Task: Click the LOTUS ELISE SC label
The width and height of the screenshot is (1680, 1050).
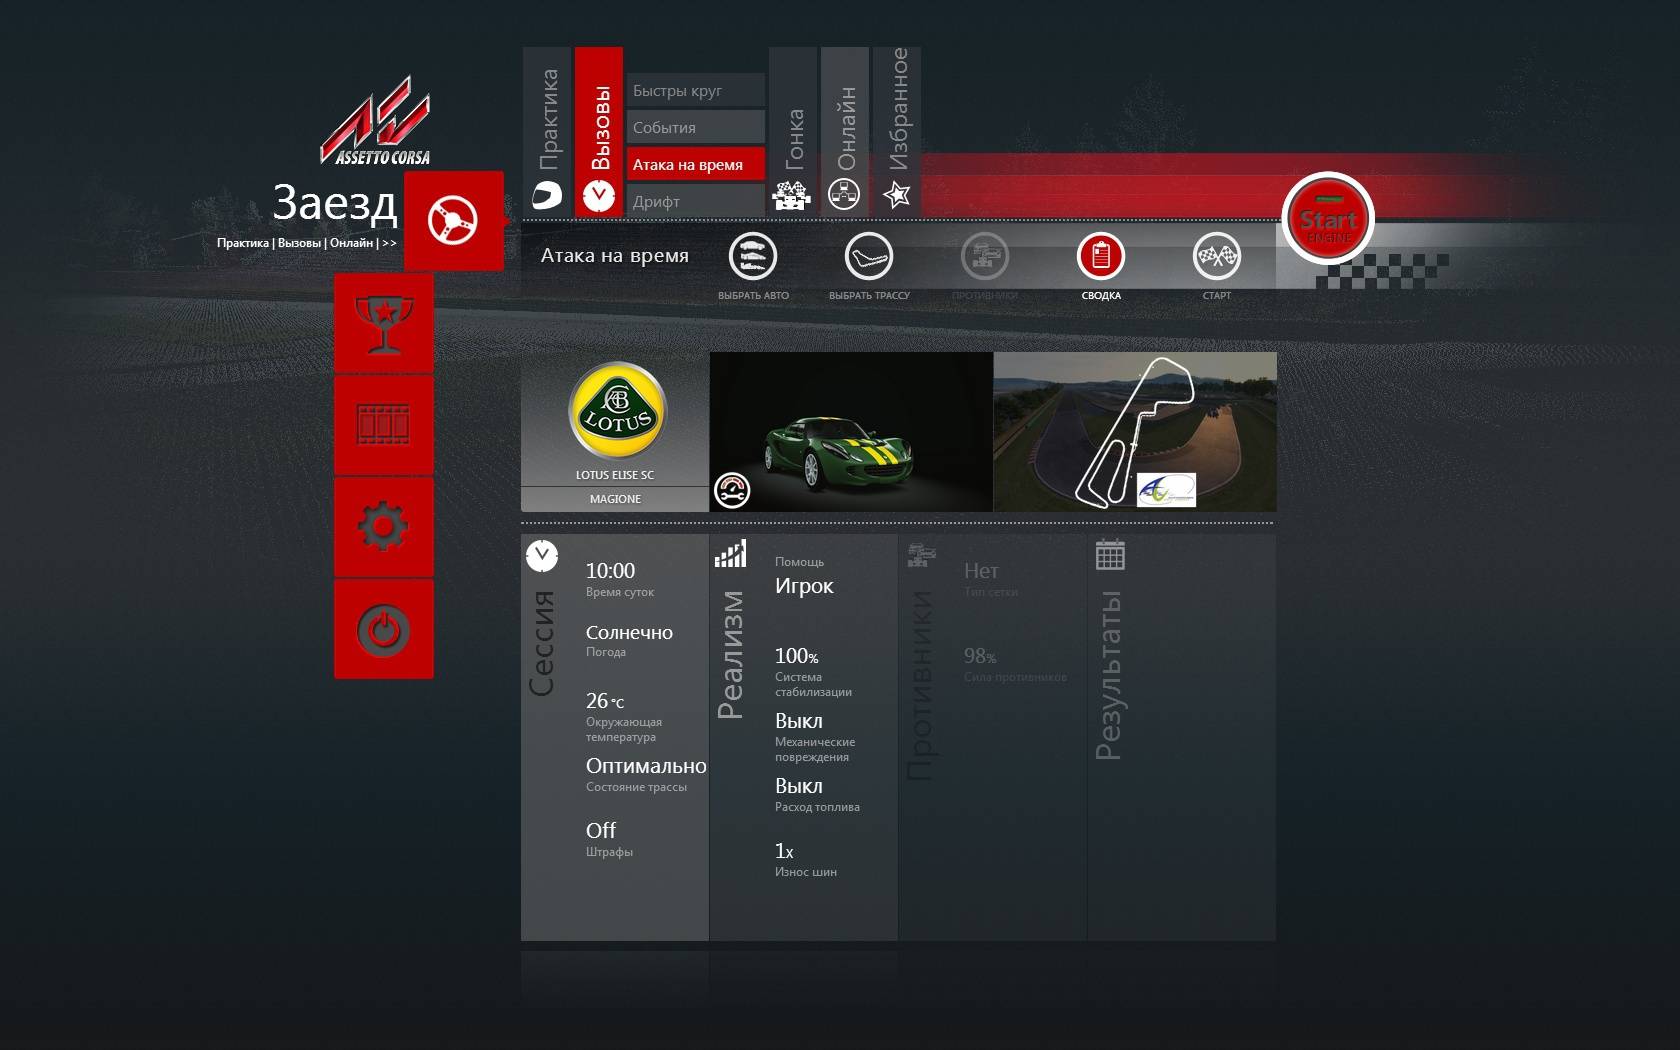Action: (615, 475)
